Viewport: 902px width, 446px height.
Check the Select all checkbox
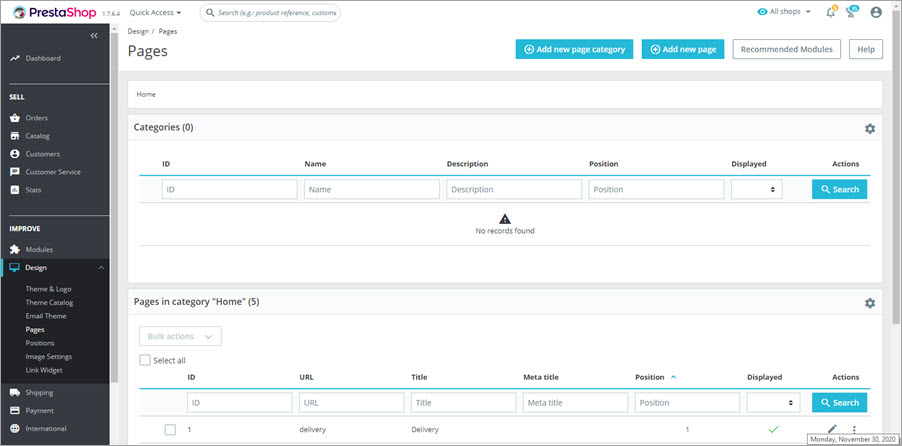[x=146, y=360]
